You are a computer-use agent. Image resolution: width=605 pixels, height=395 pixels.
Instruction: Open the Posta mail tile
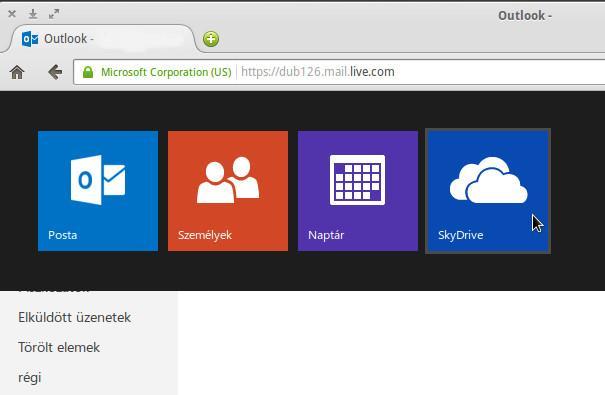point(98,191)
